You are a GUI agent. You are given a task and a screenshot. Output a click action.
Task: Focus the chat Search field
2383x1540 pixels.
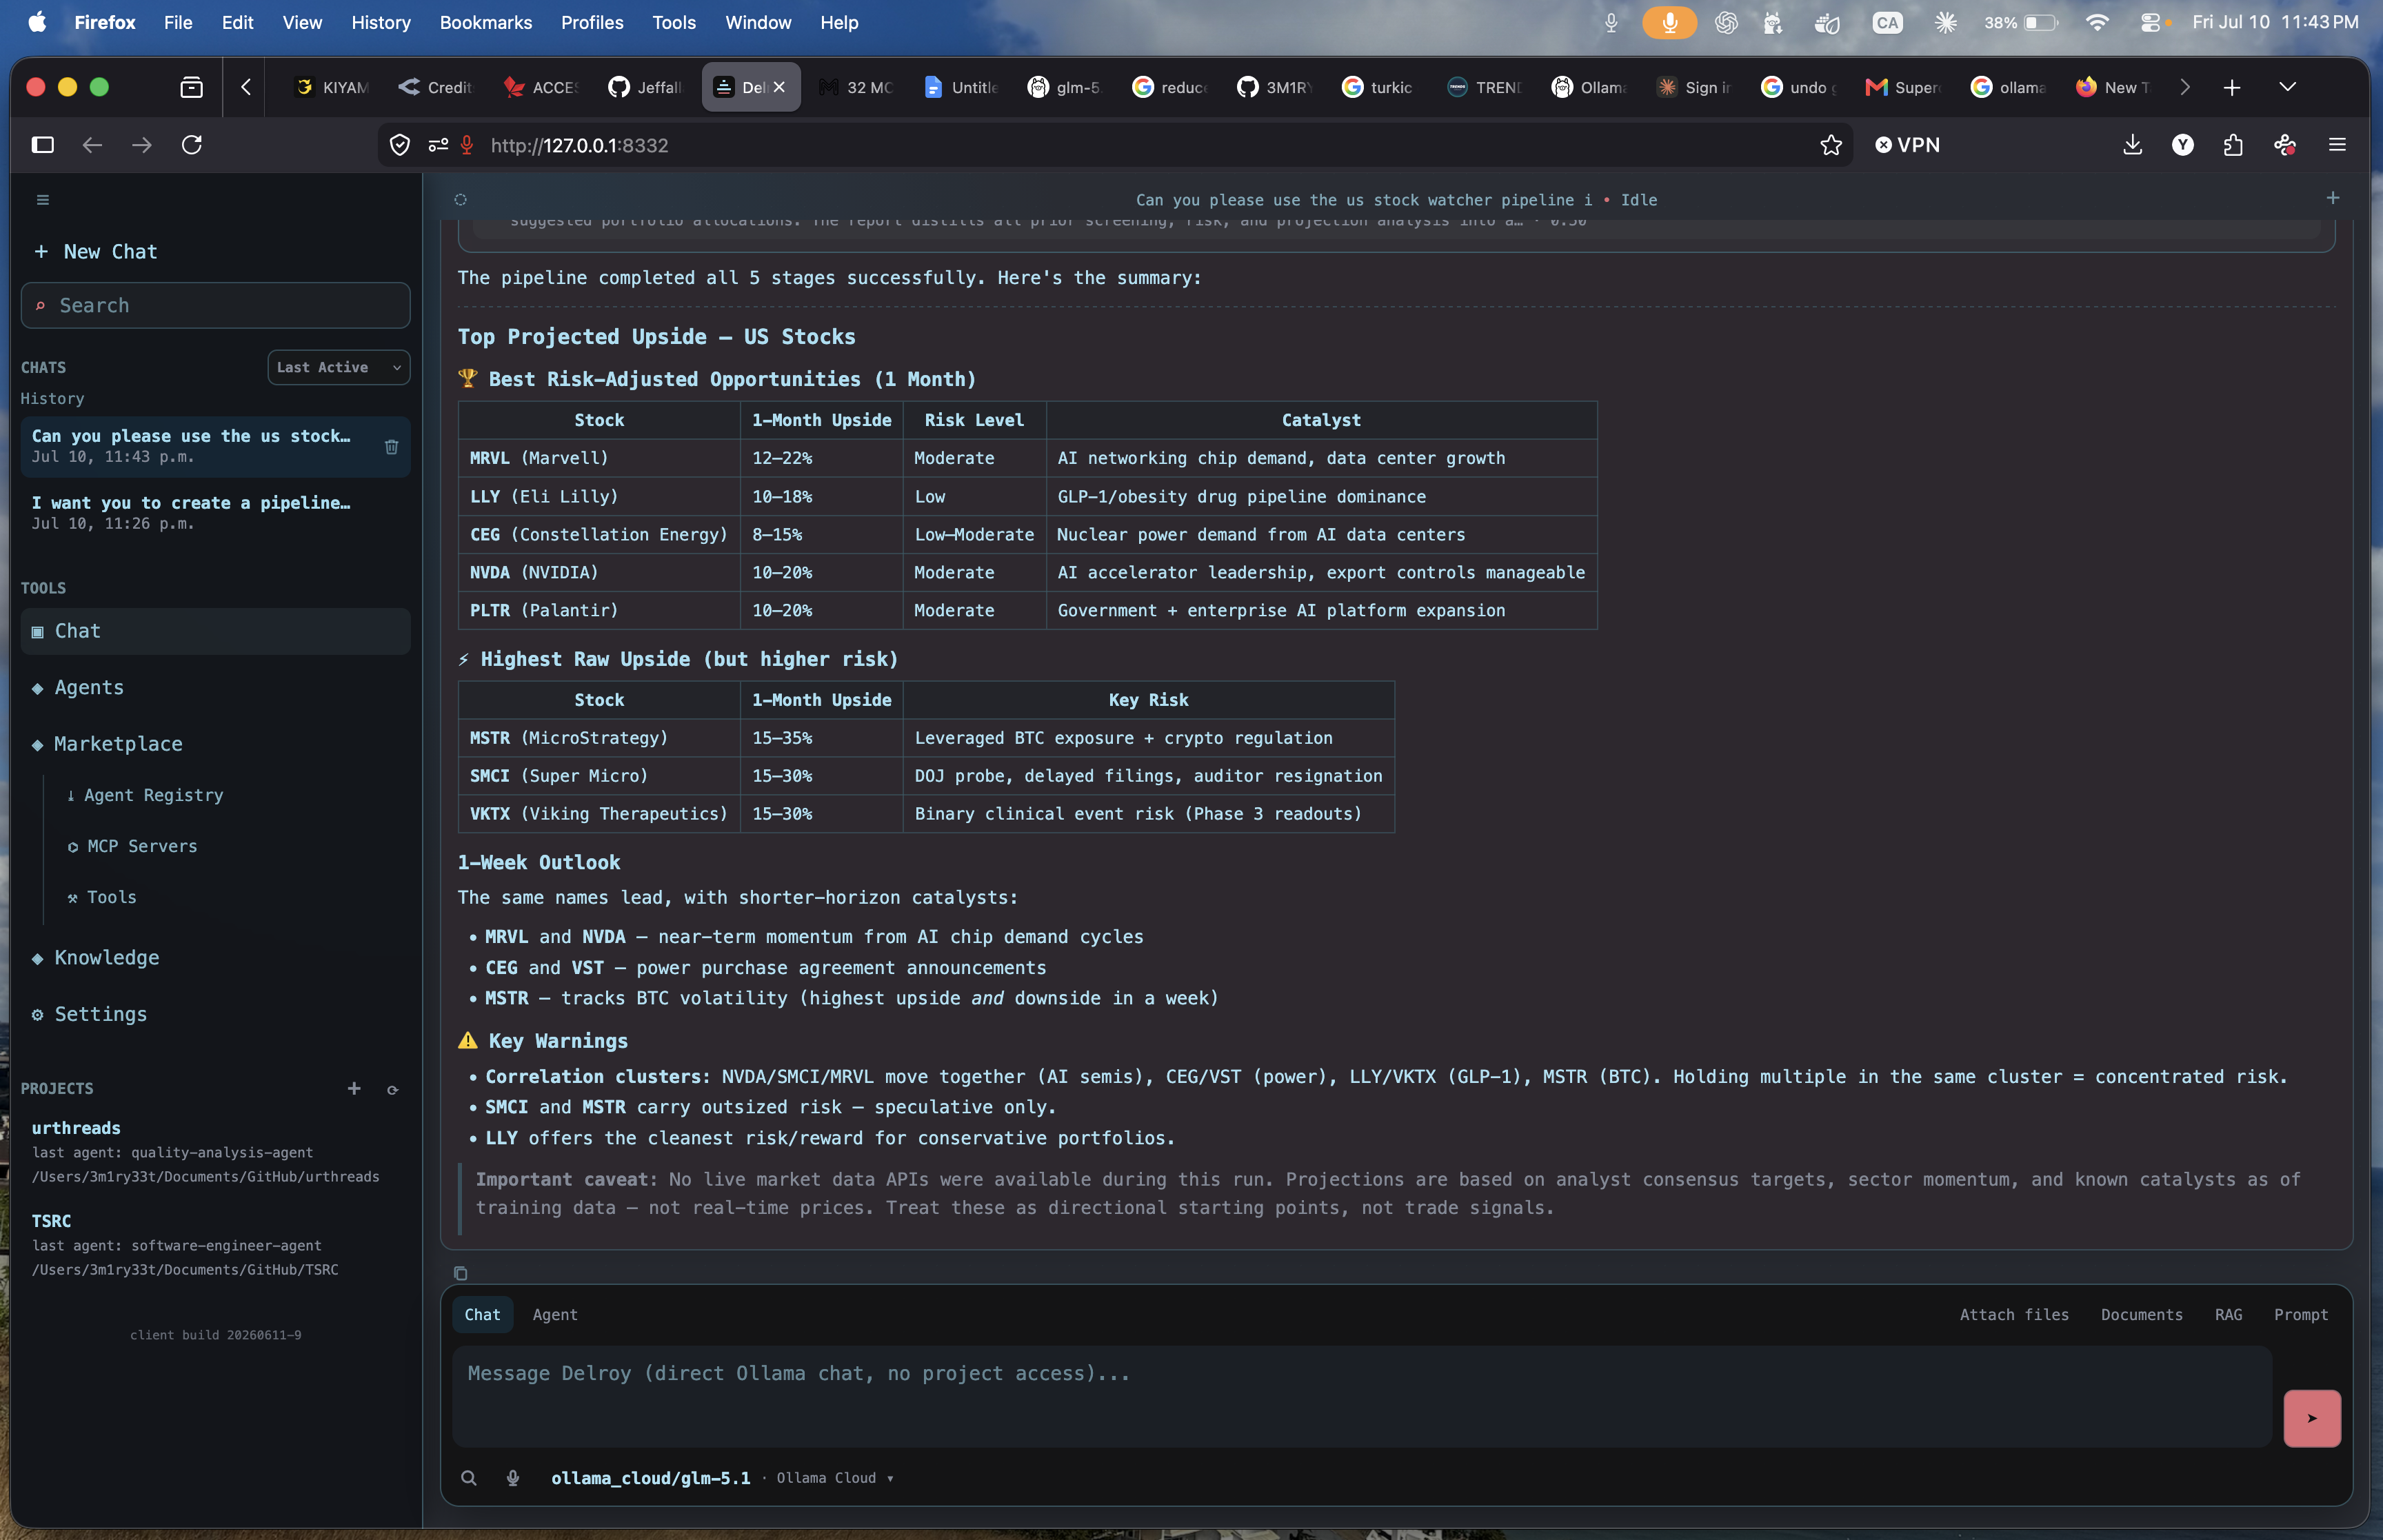215,305
